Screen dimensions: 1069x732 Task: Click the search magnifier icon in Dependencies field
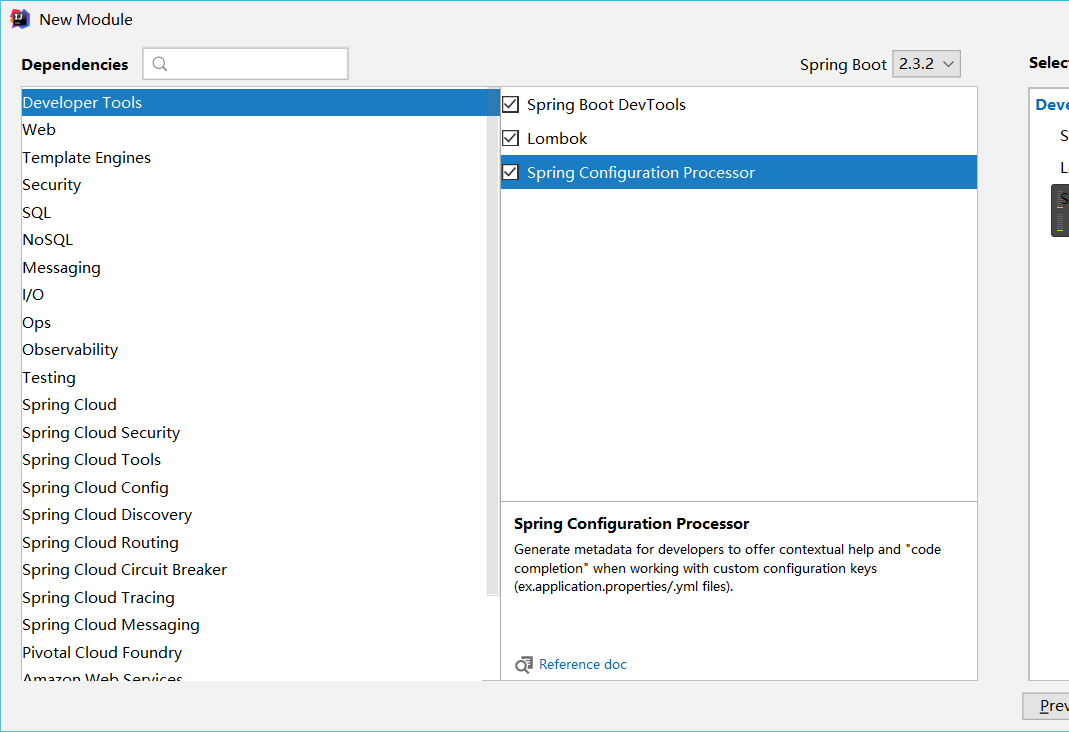[160, 64]
